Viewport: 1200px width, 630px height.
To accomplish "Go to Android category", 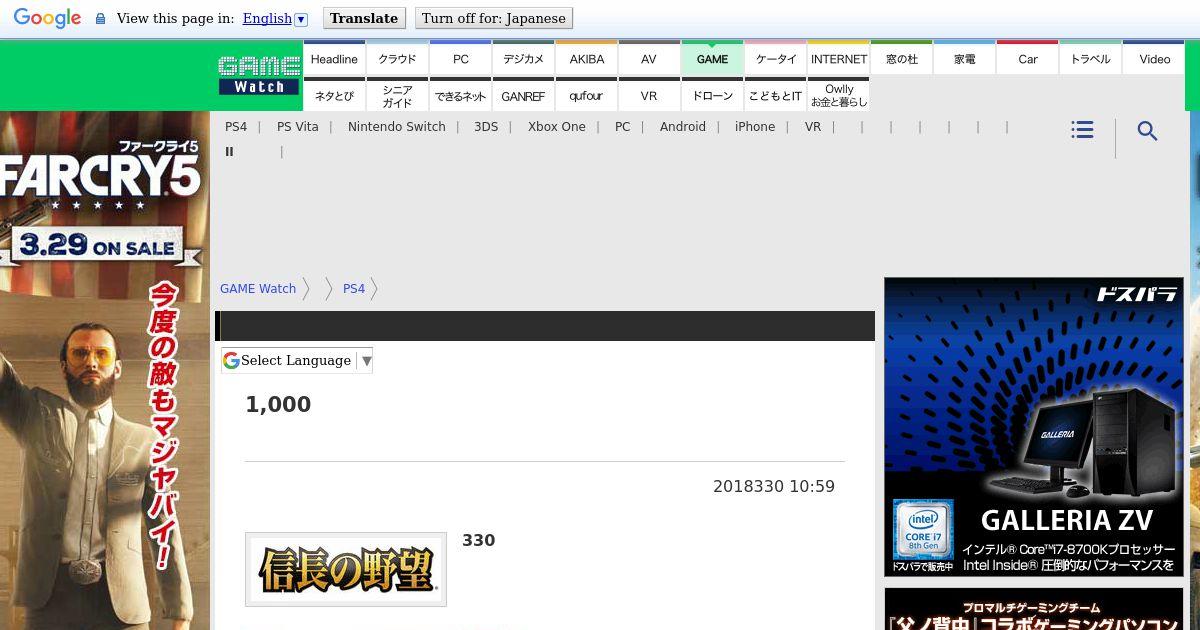I will [x=683, y=127].
